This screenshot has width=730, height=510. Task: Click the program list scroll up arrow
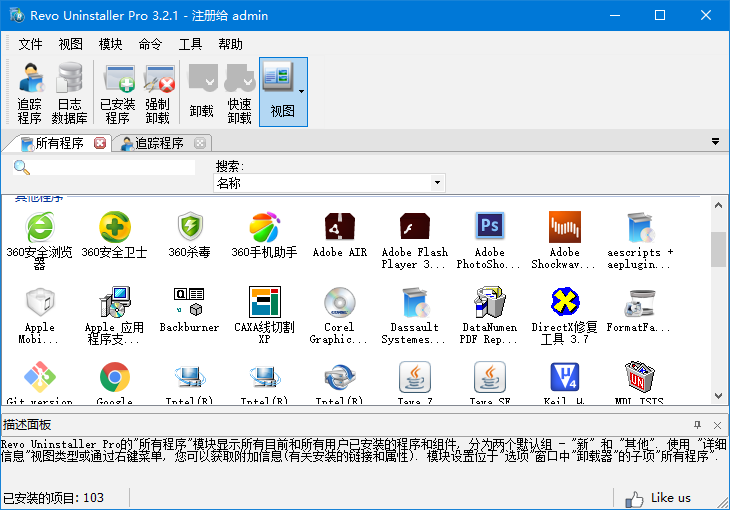tap(718, 205)
